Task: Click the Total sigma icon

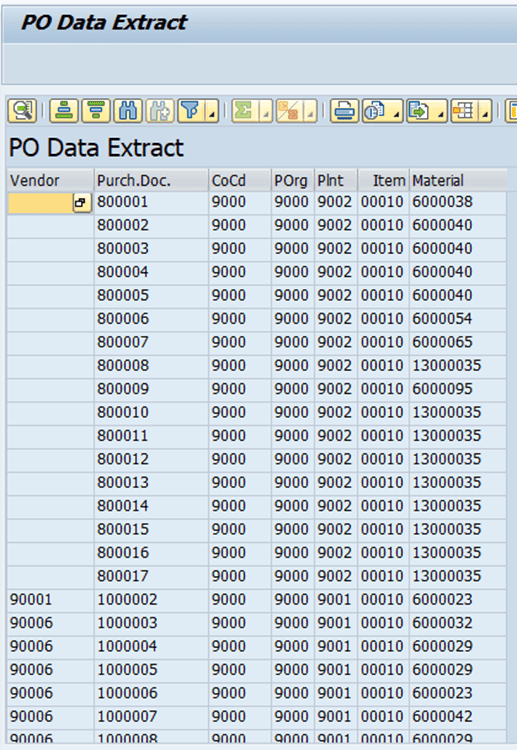Action: 244,111
